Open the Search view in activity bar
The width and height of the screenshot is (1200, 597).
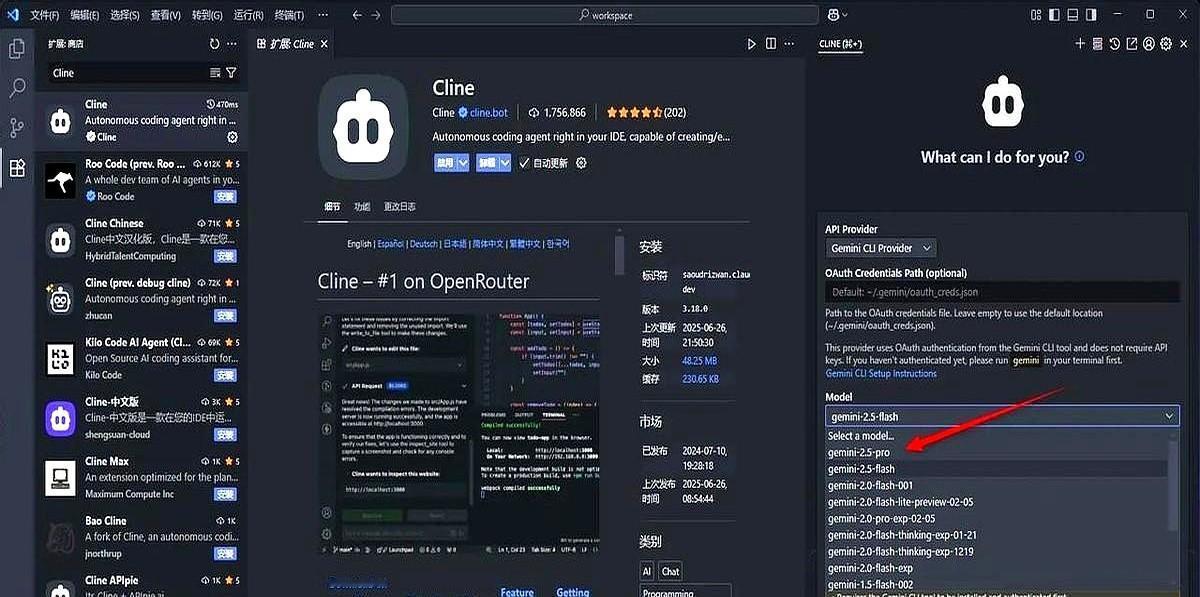(17, 88)
